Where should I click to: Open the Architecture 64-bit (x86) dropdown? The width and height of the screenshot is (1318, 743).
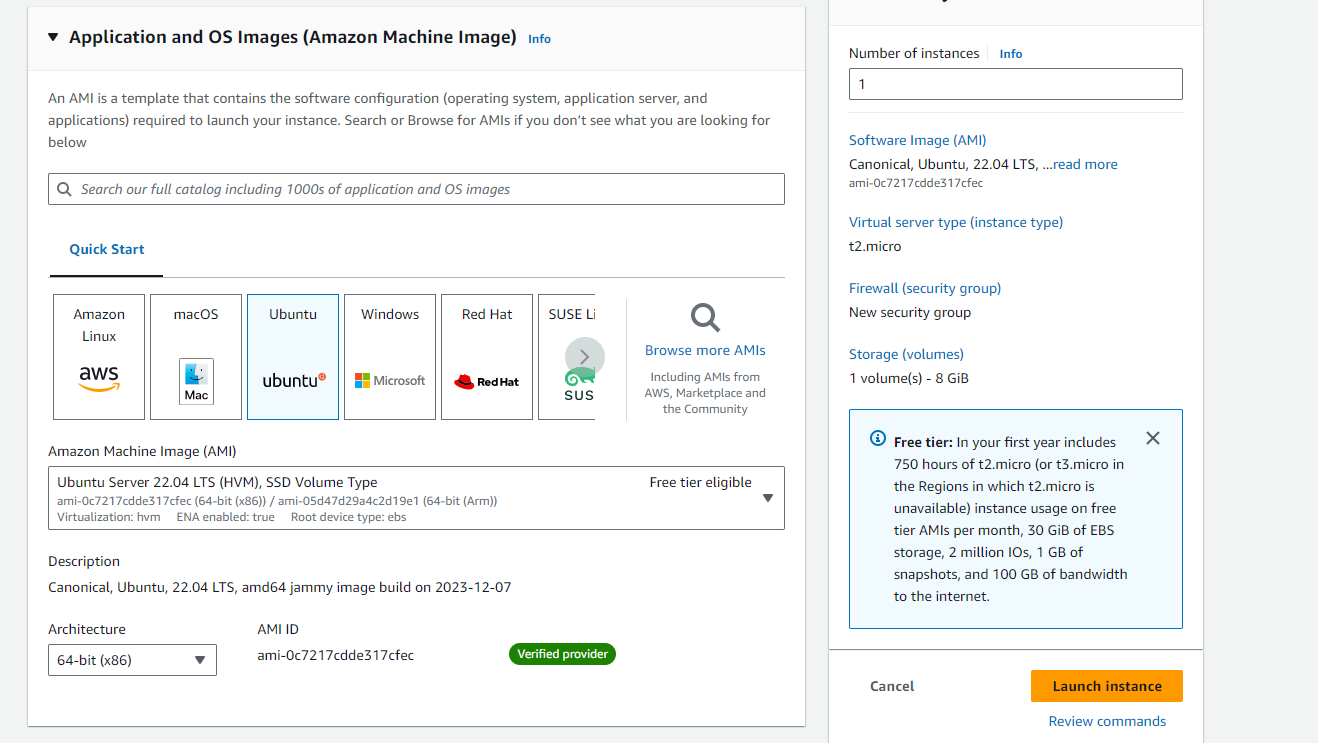[x=132, y=660]
